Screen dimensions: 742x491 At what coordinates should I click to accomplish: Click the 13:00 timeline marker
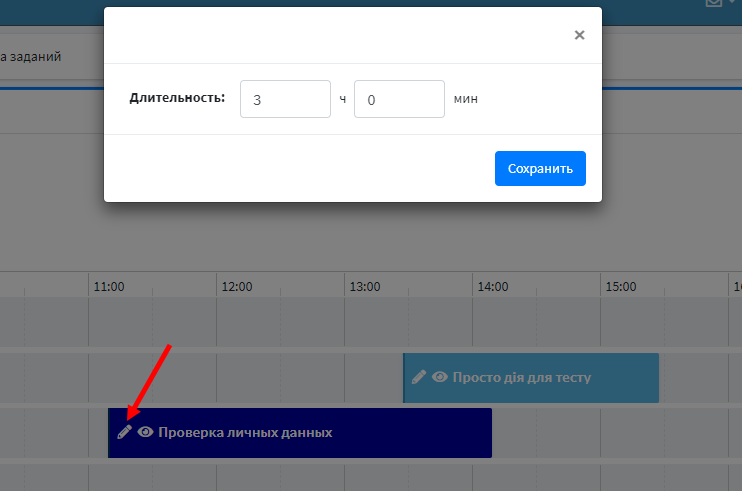[x=364, y=286]
